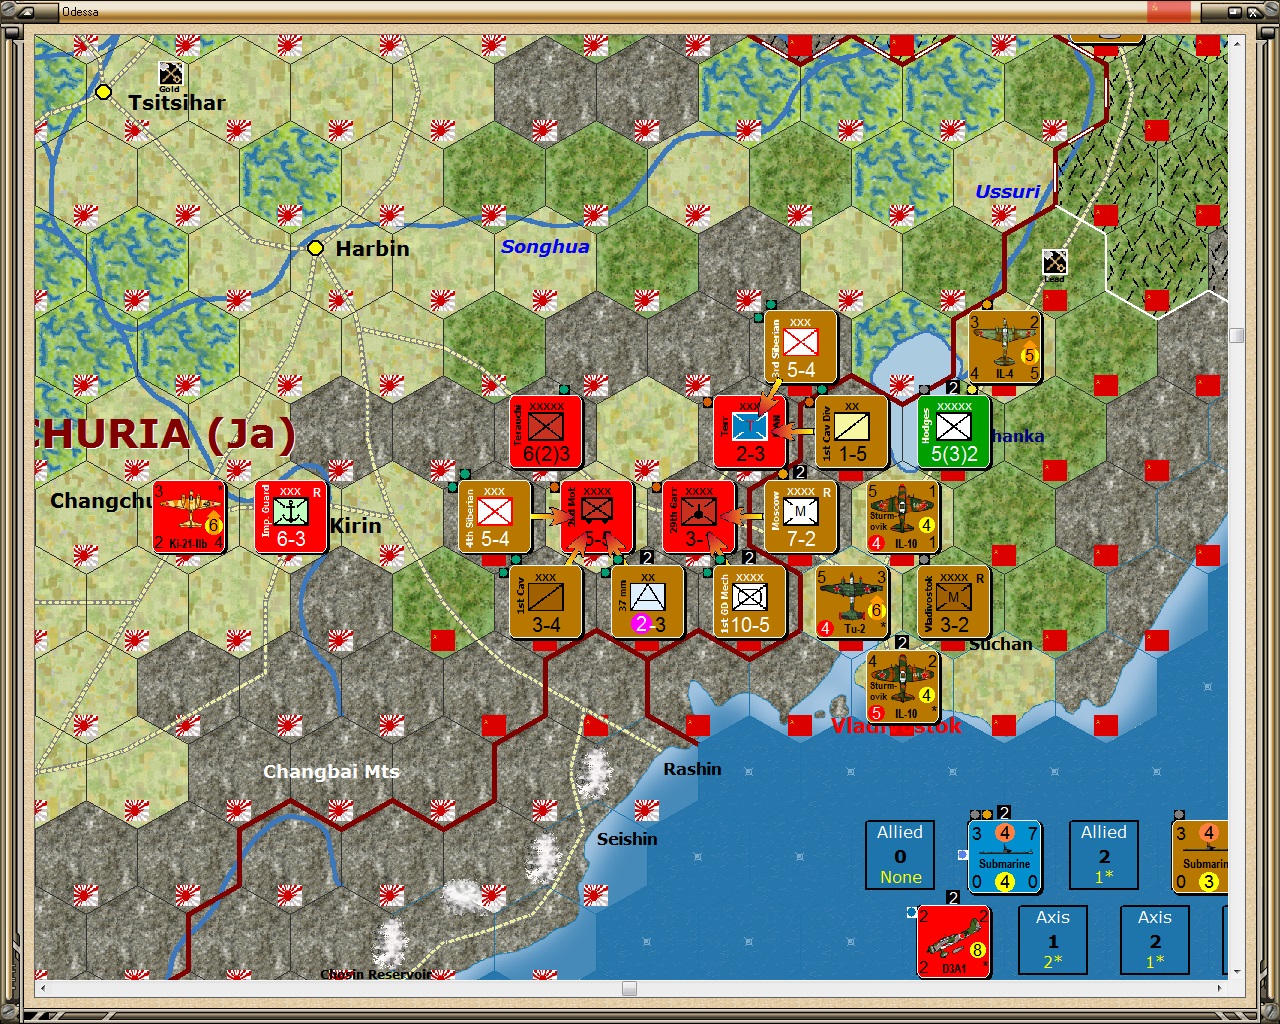Screen dimensions: 1280x1024
Task: Select the Tu-2 bomber air counter
Action: click(852, 602)
